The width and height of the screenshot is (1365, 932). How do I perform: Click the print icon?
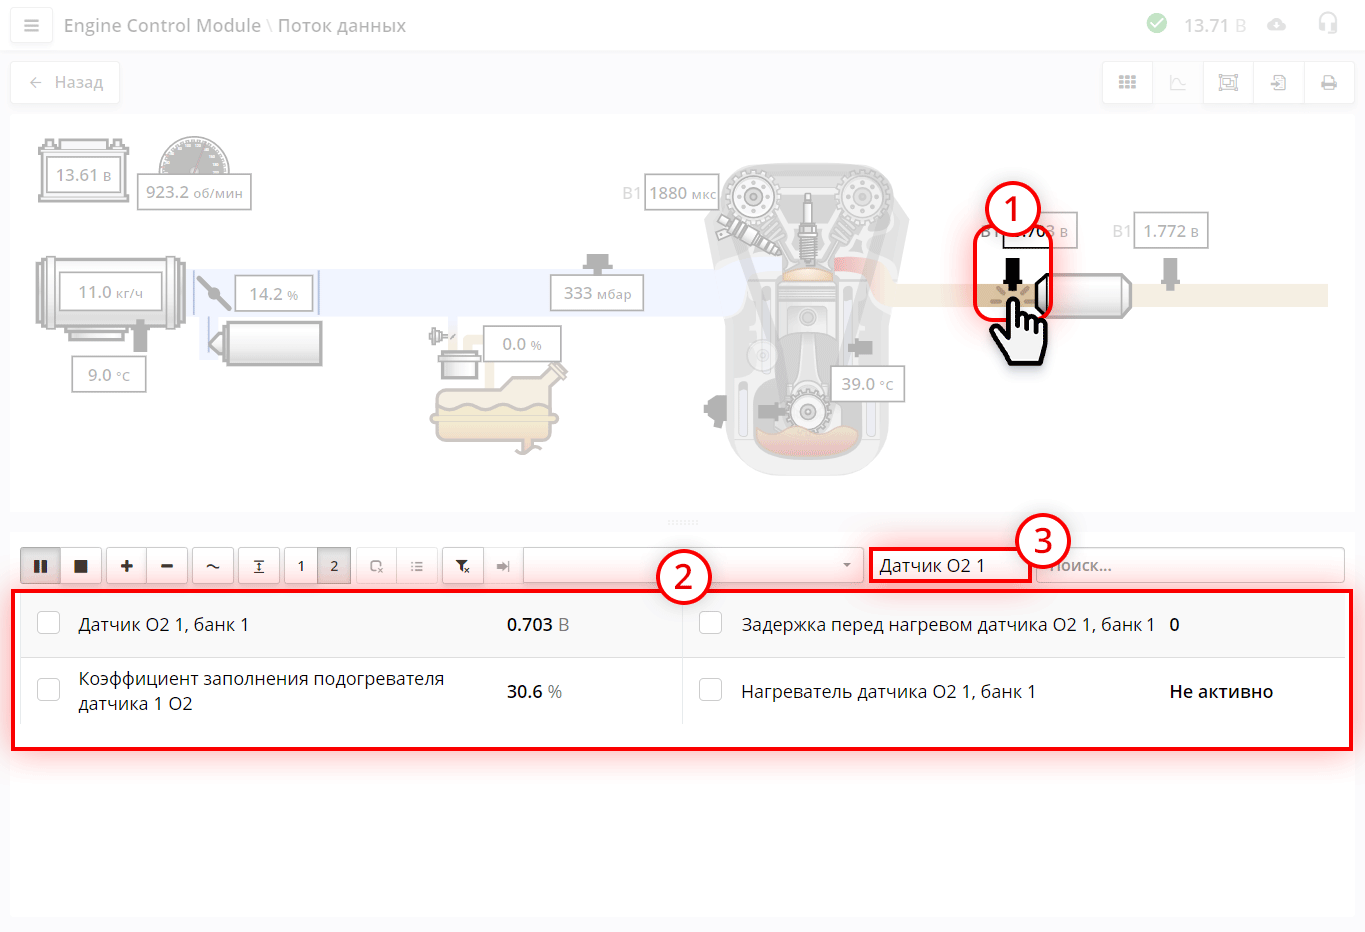(x=1328, y=83)
